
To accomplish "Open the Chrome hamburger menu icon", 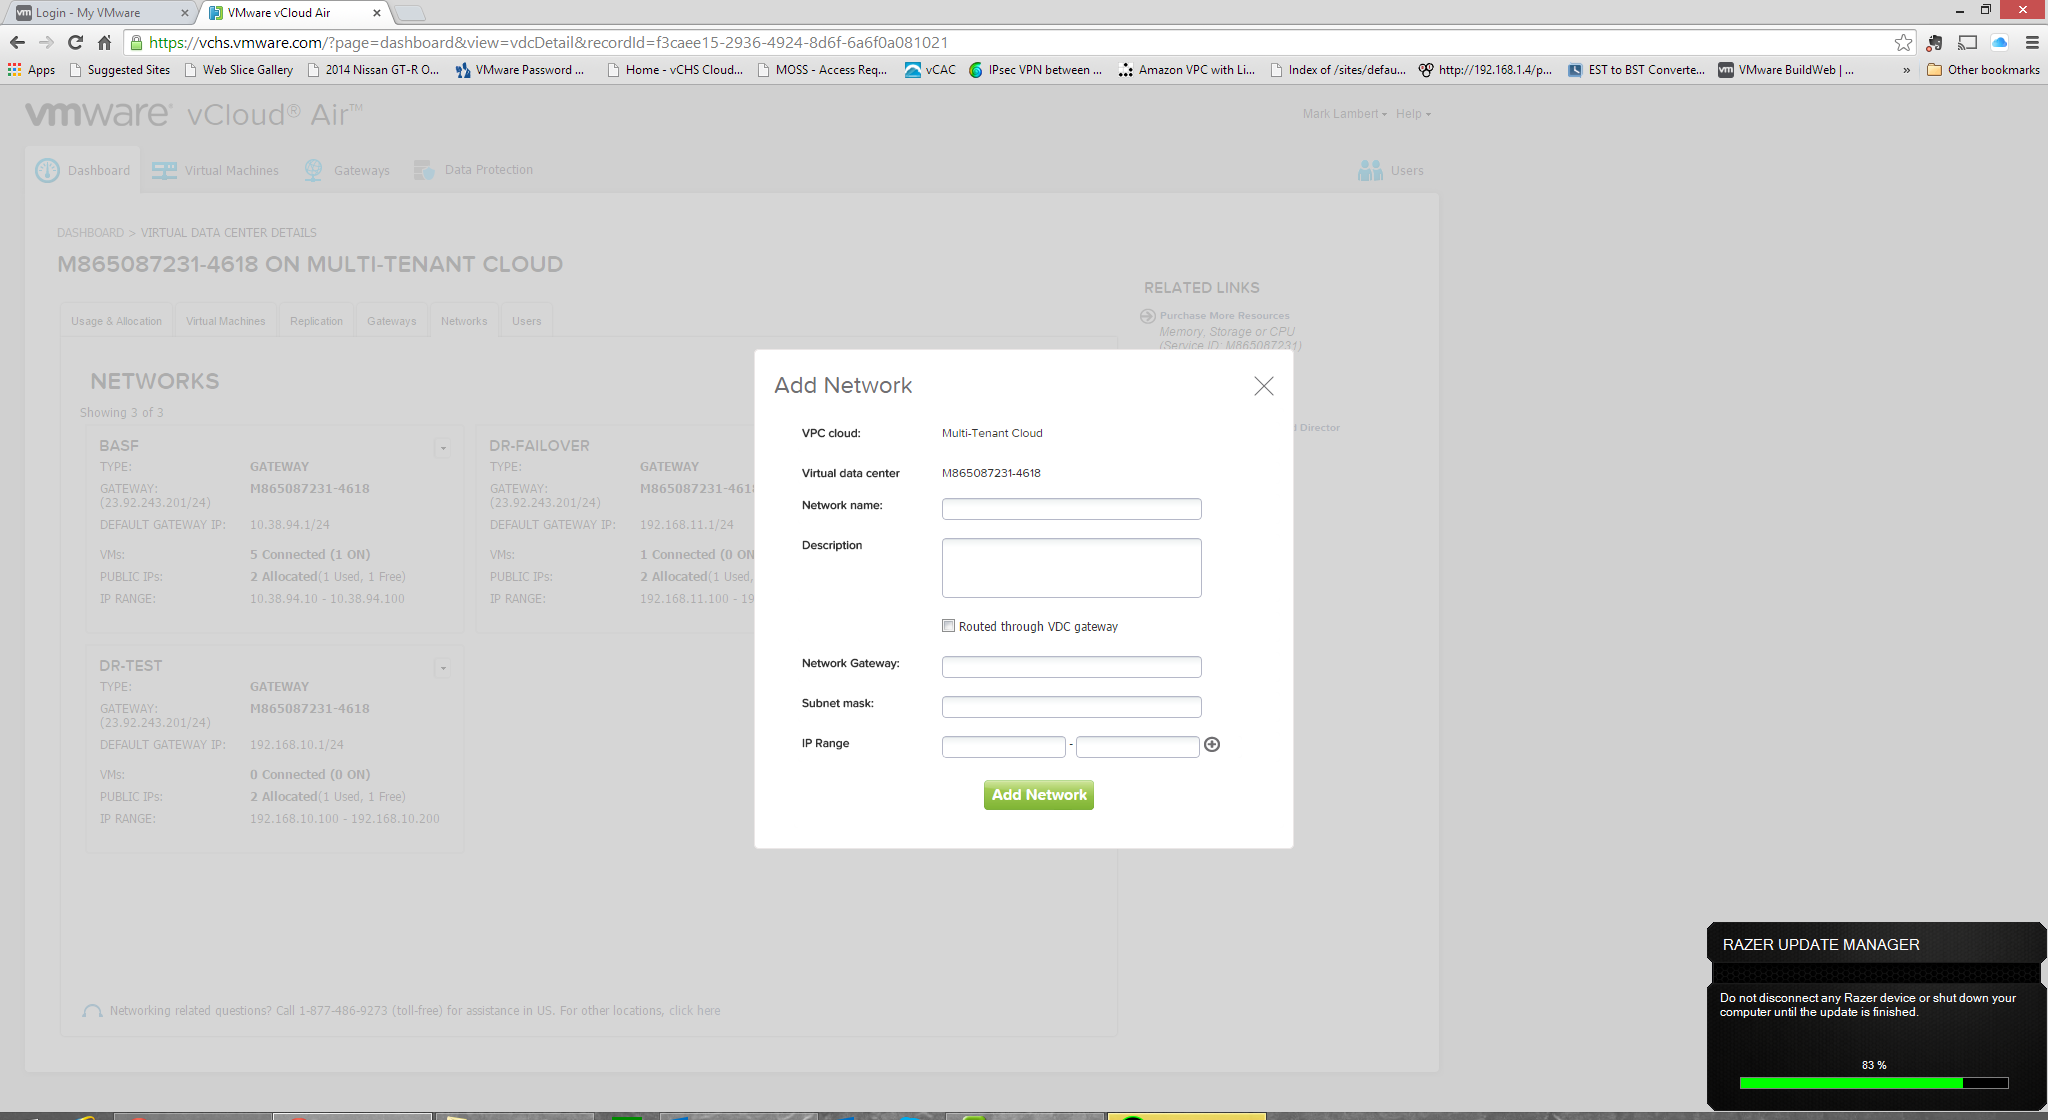I will (2032, 42).
